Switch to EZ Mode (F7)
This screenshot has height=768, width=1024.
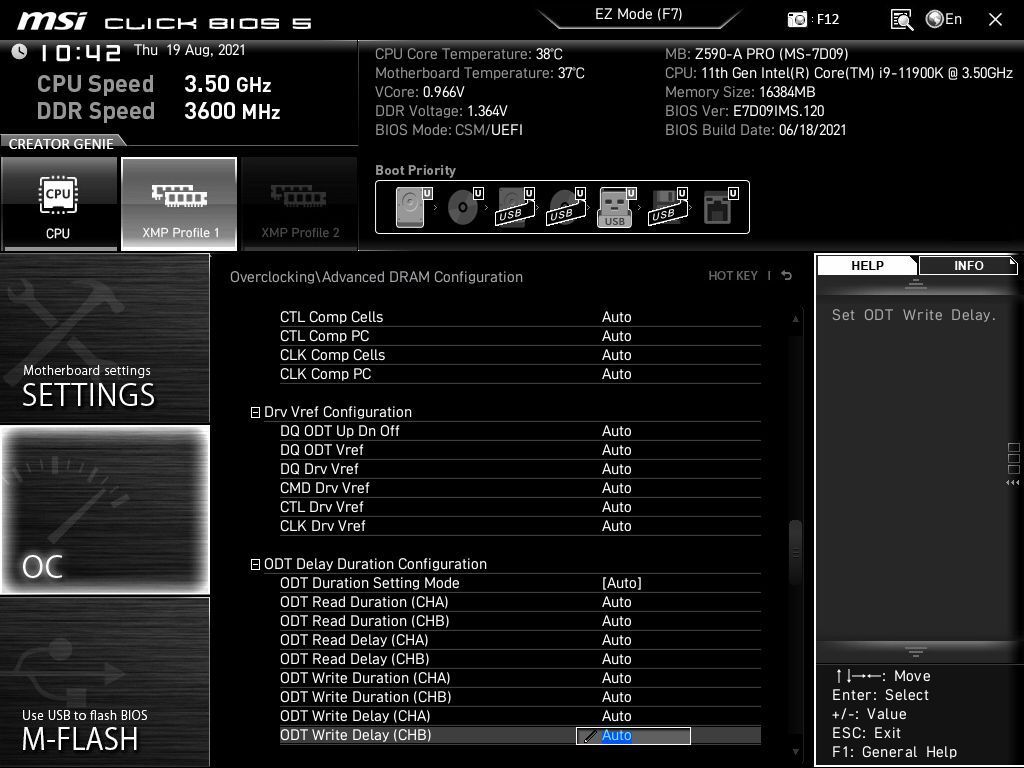point(639,14)
